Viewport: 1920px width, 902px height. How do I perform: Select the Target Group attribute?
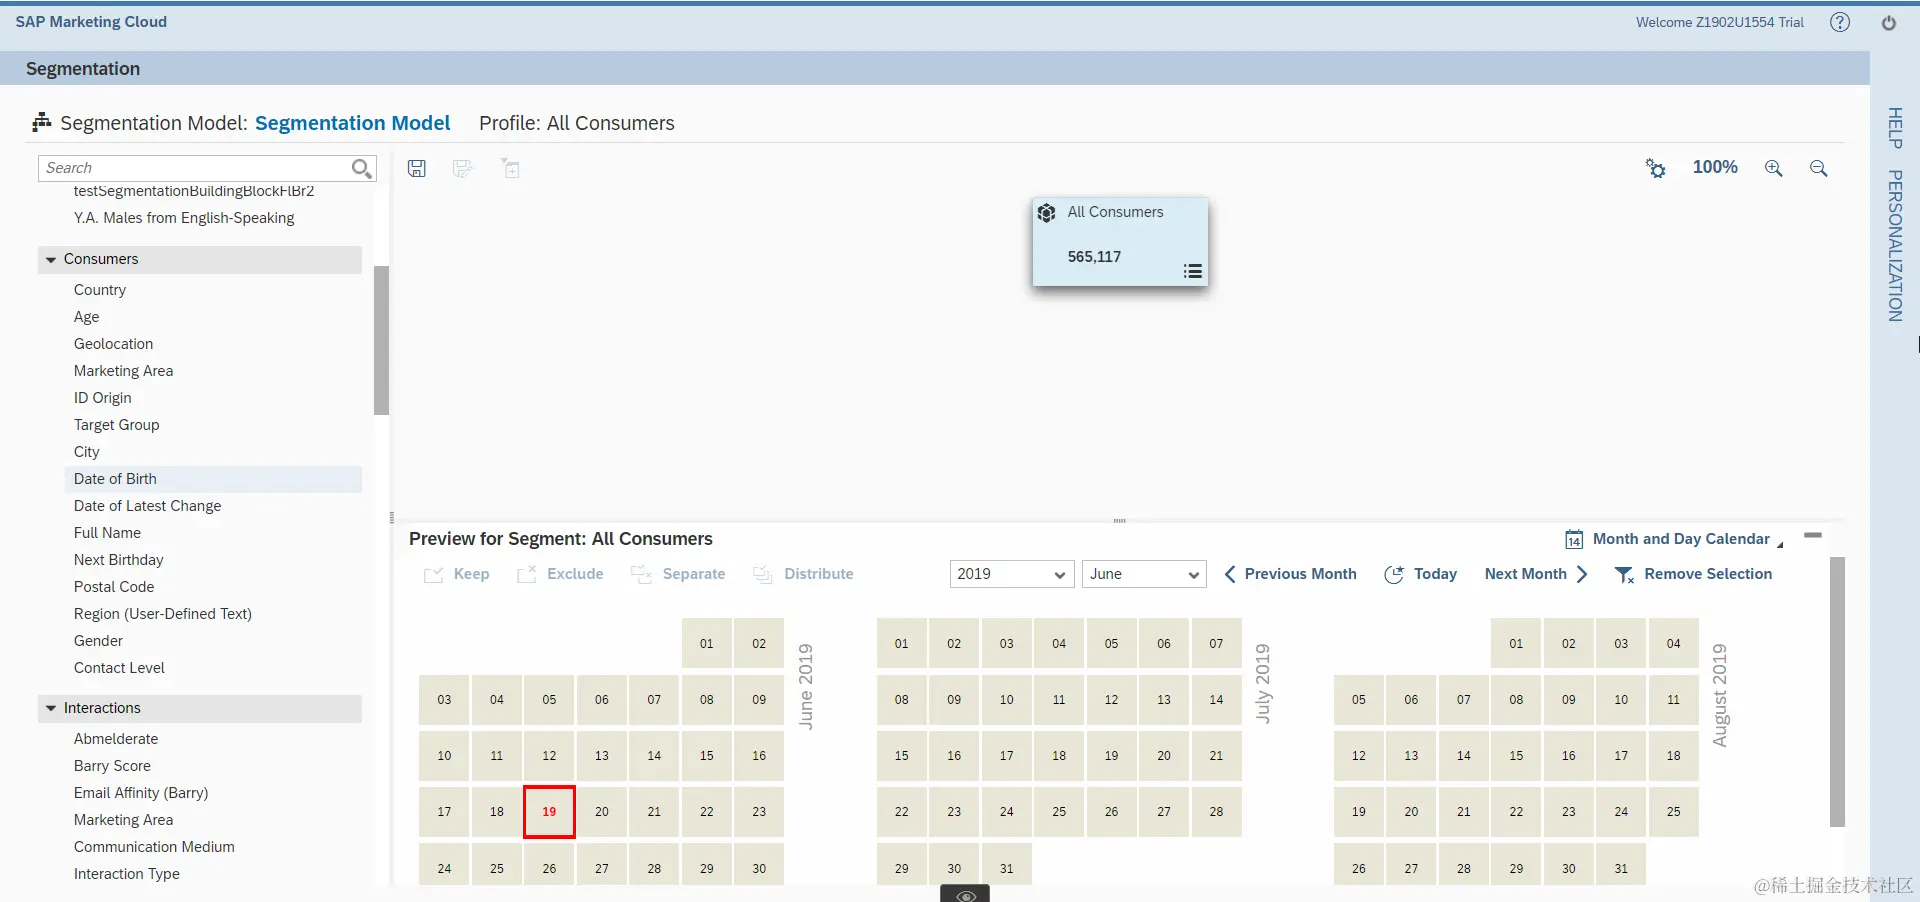coord(116,425)
